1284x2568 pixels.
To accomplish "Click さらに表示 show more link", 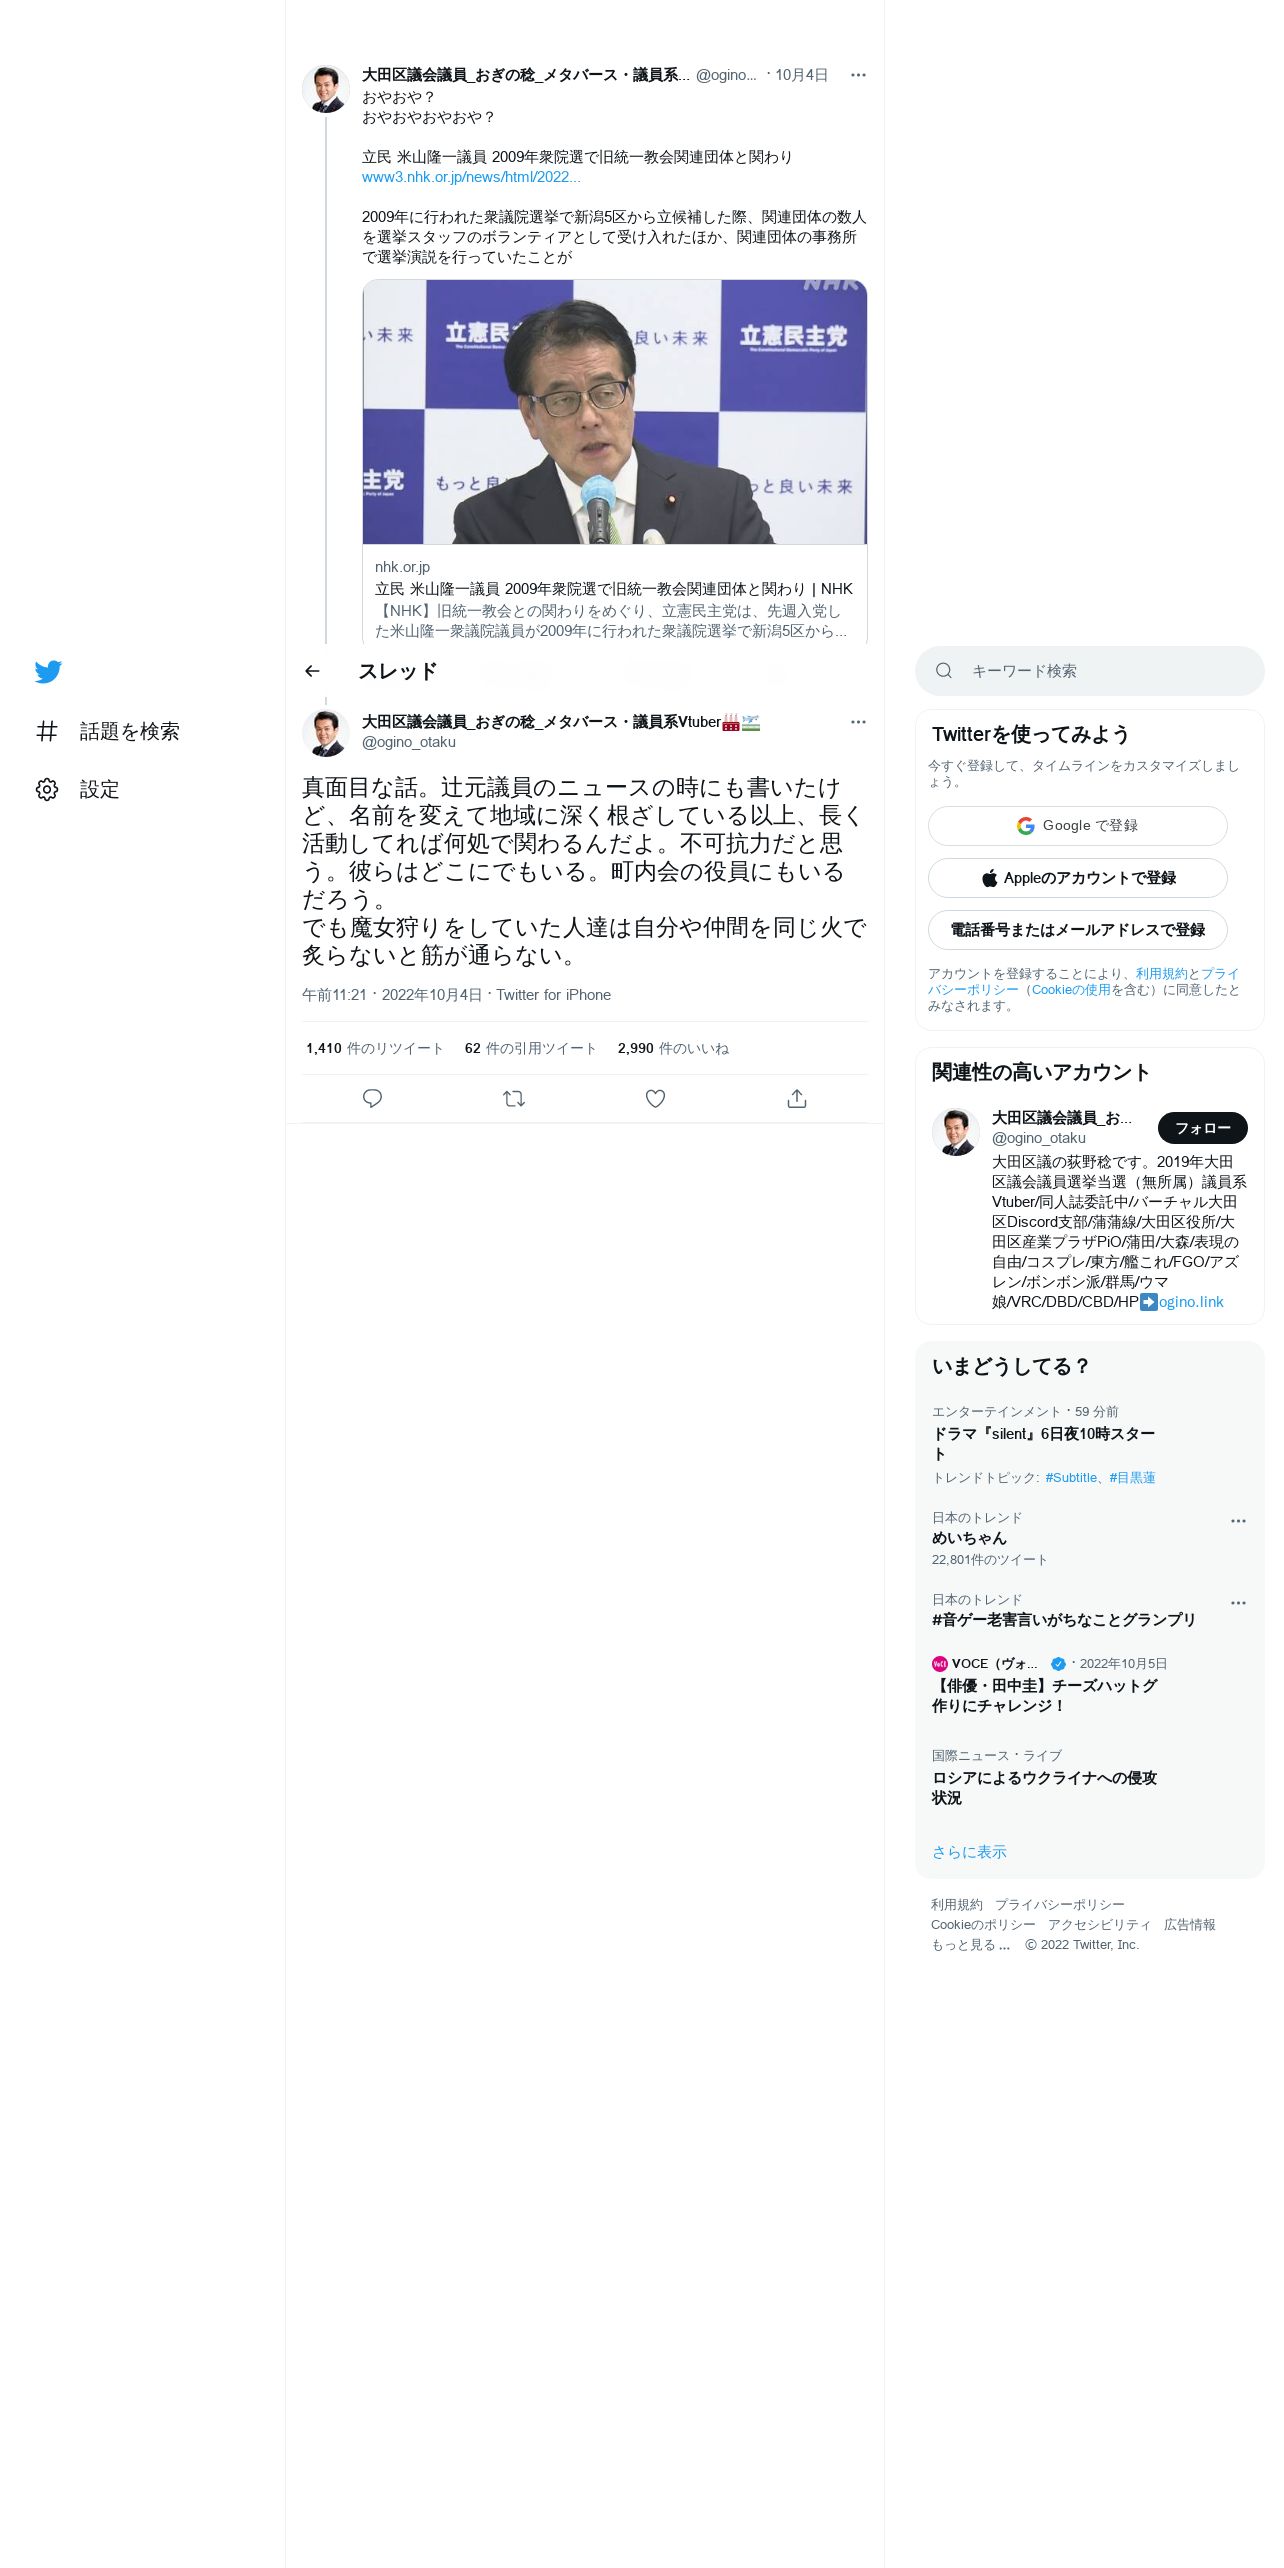I will (969, 1852).
